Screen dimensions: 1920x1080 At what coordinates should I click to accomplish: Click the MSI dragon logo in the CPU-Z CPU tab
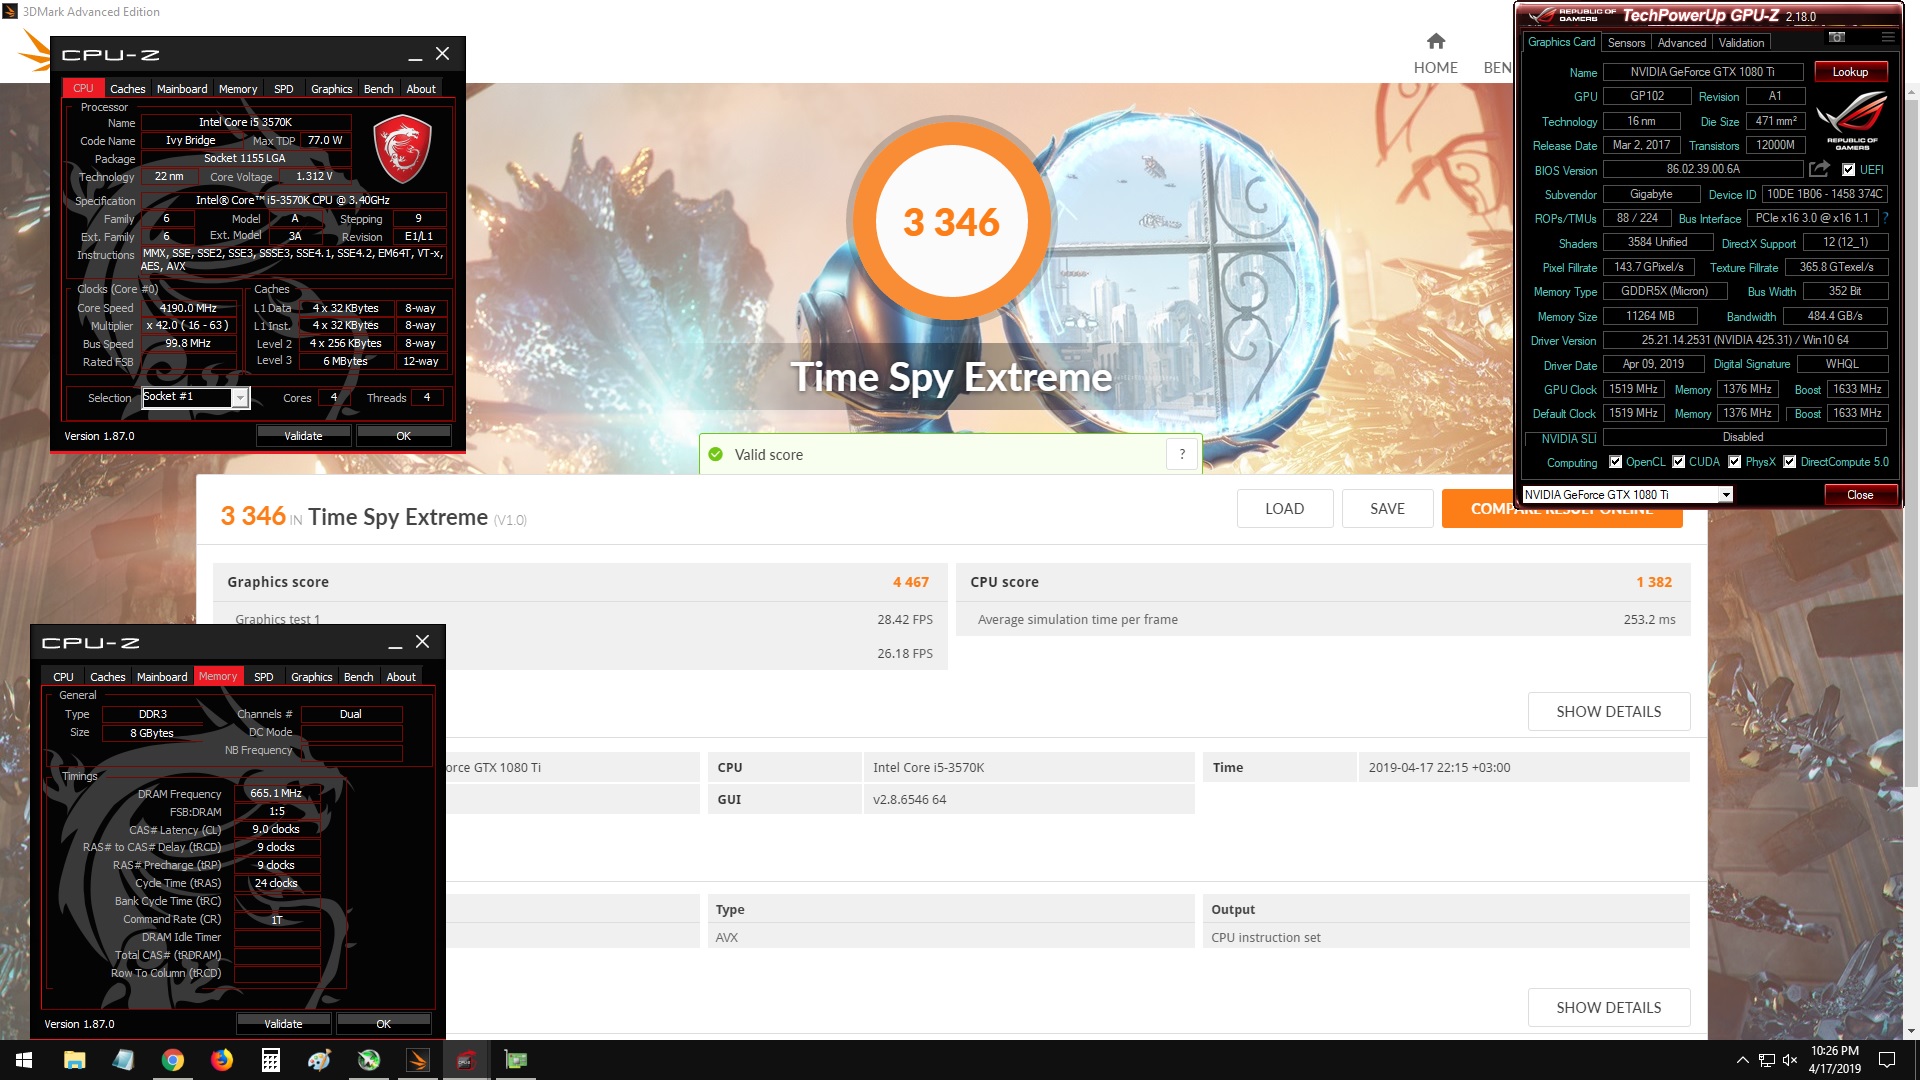(x=402, y=149)
